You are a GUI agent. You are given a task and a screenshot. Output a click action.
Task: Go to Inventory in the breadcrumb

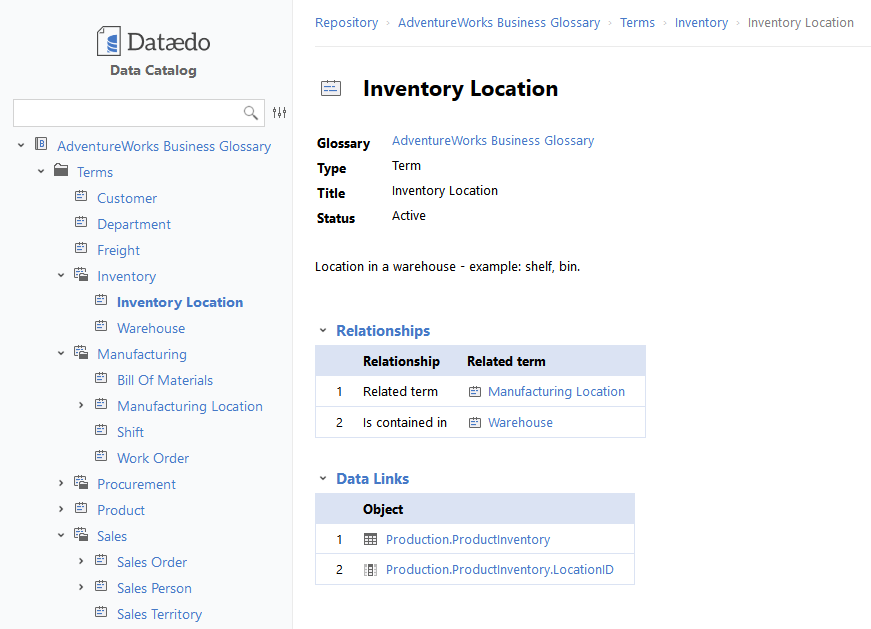[x=701, y=22]
